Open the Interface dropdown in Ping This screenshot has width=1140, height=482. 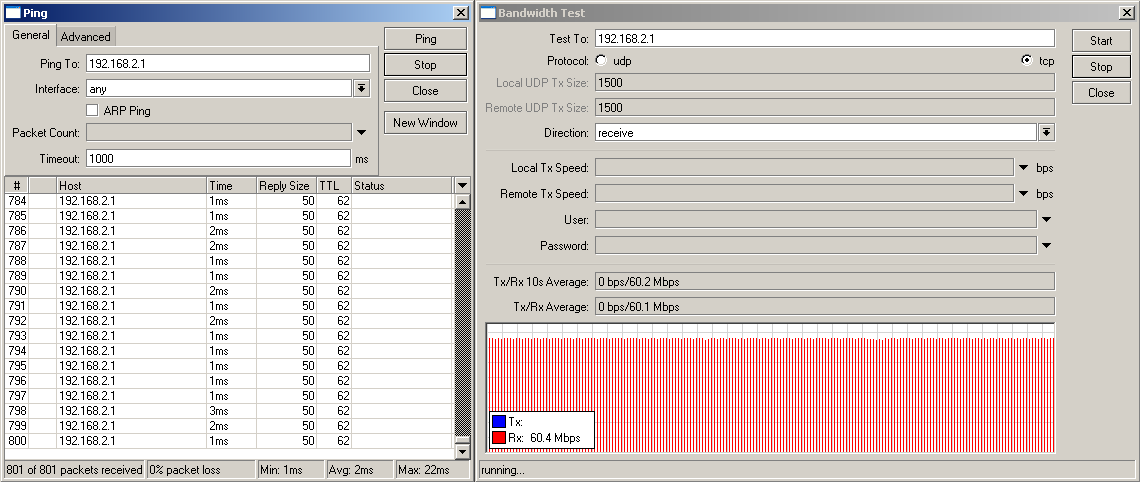pyautogui.click(x=361, y=89)
